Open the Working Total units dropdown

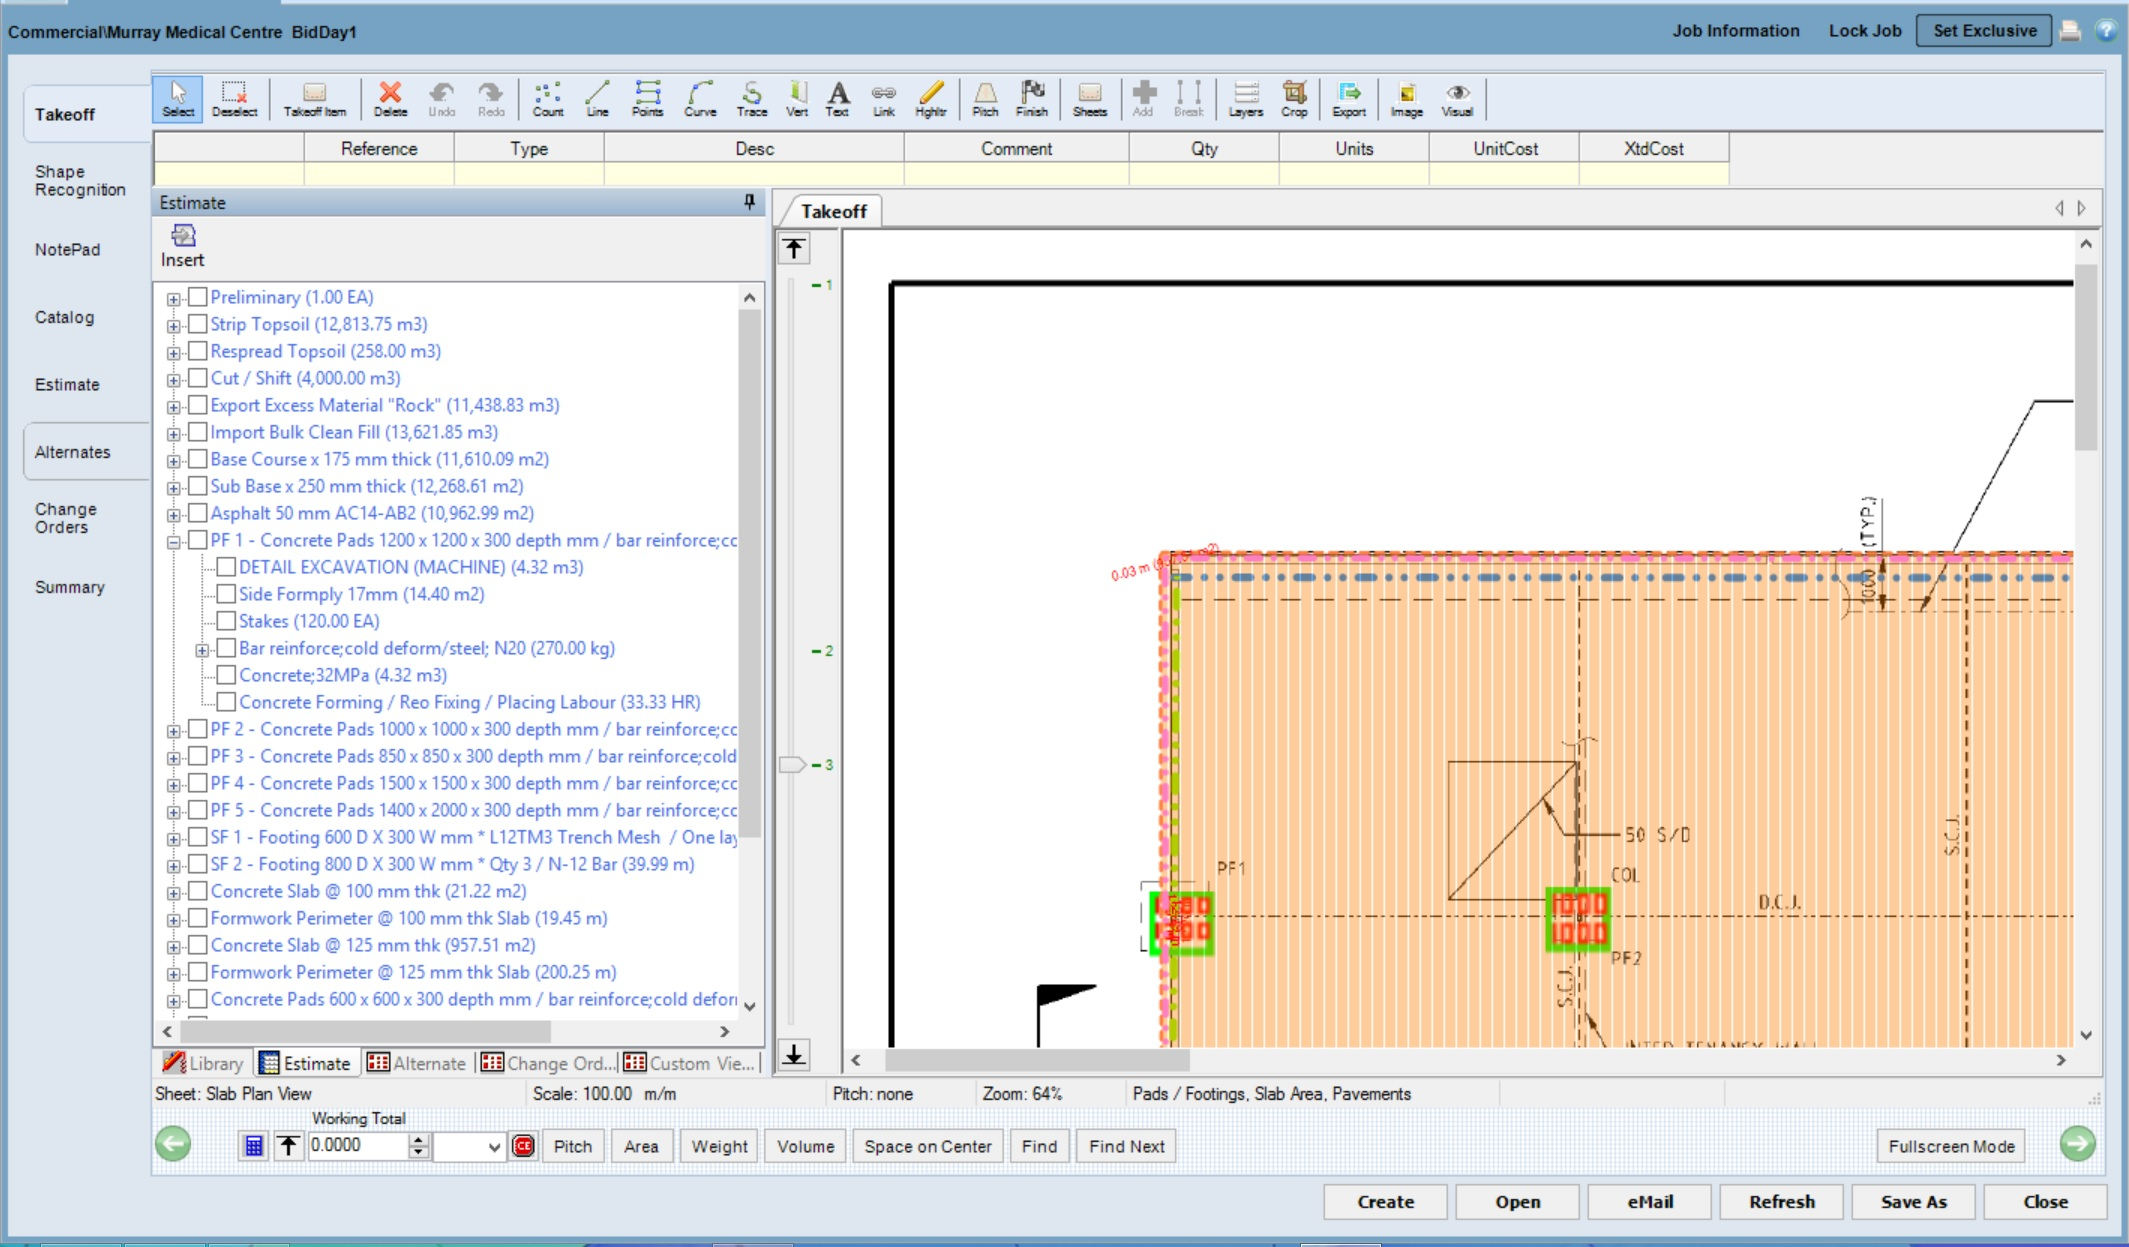point(493,1147)
